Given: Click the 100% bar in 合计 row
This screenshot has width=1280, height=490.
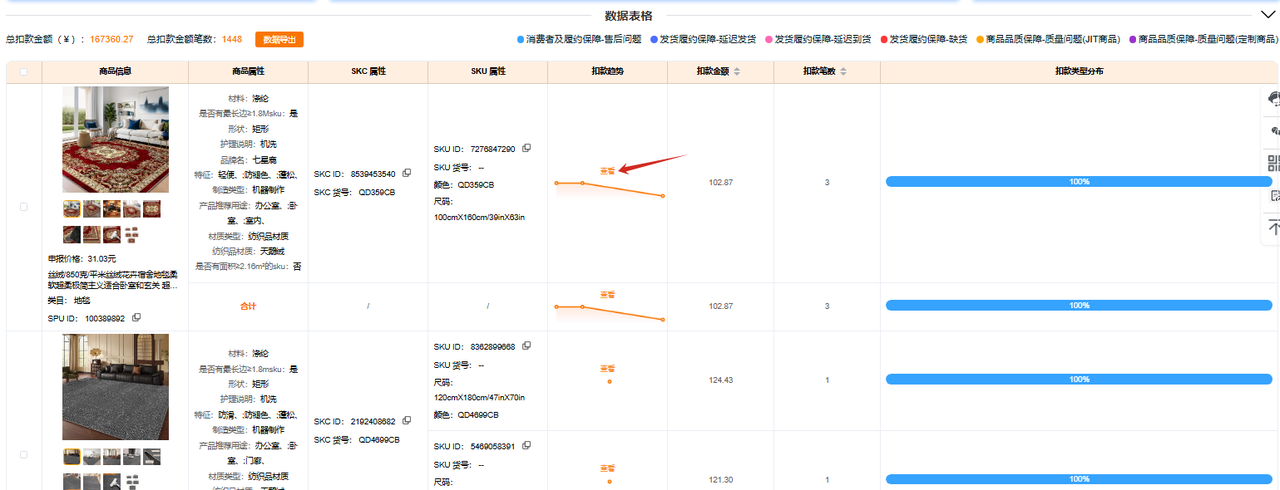Looking at the screenshot, I should tap(1078, 306).
